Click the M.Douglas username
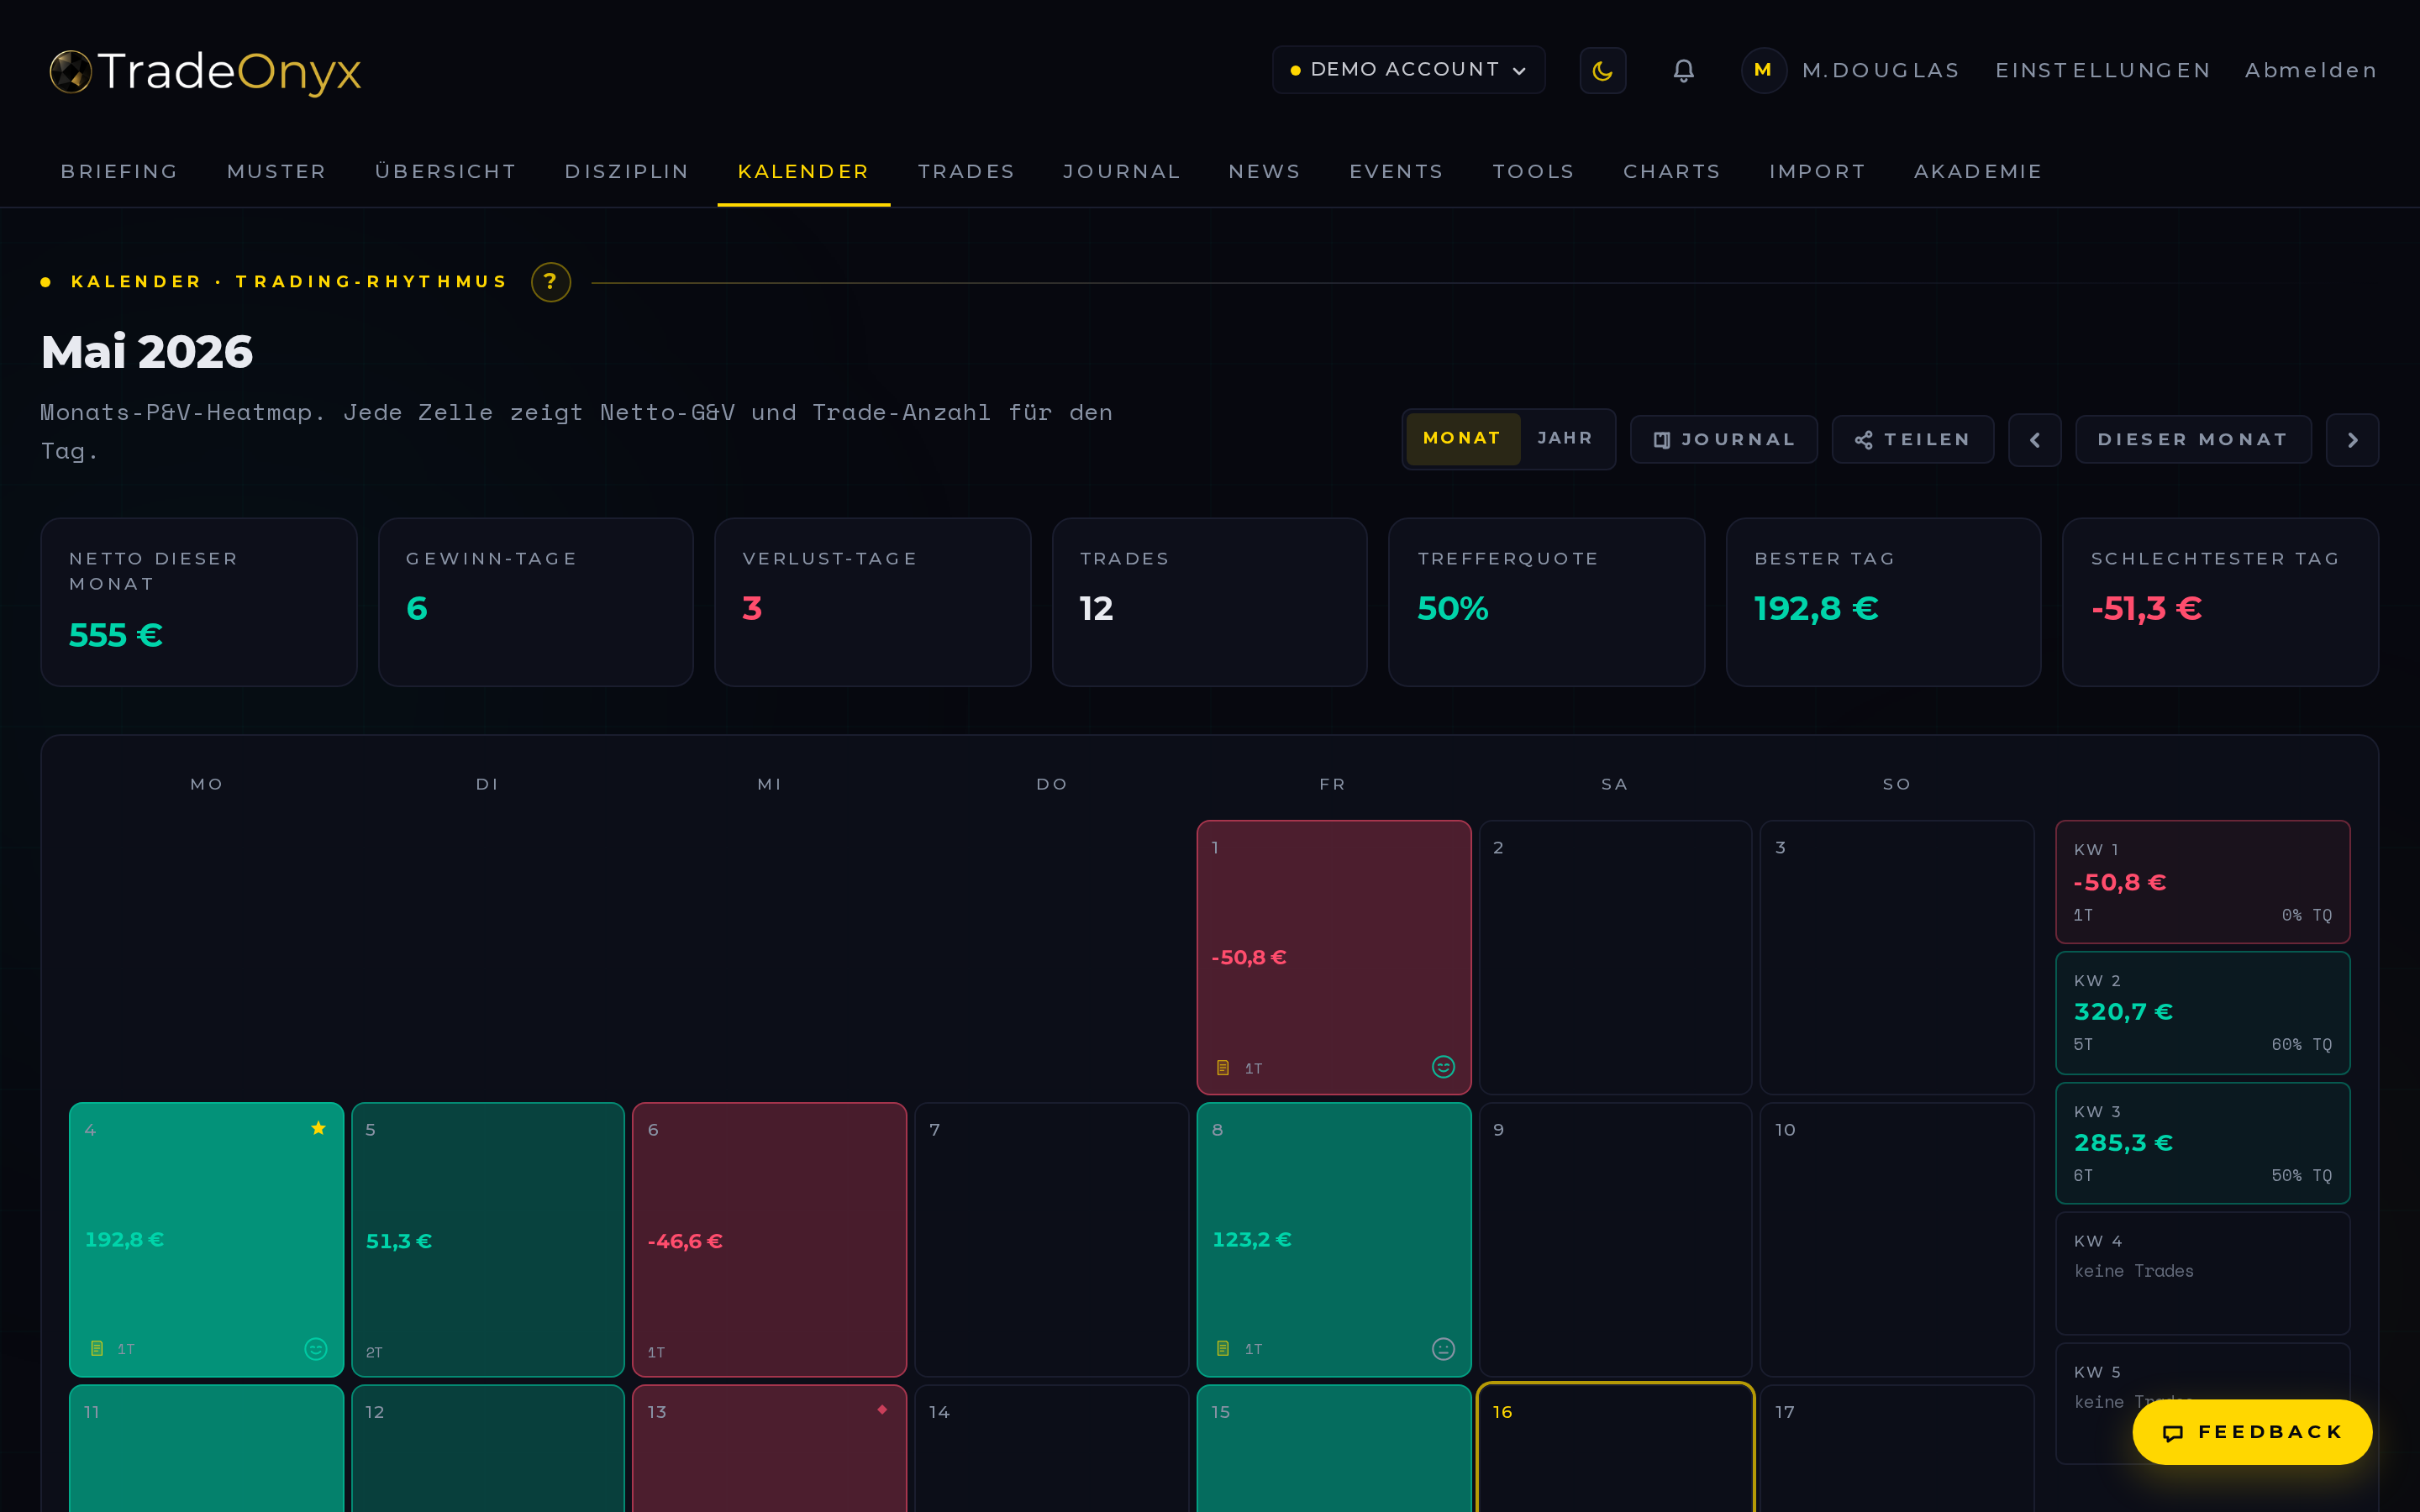Viewport: 2420px width, 1512px height. click(x=1881, y=70)
